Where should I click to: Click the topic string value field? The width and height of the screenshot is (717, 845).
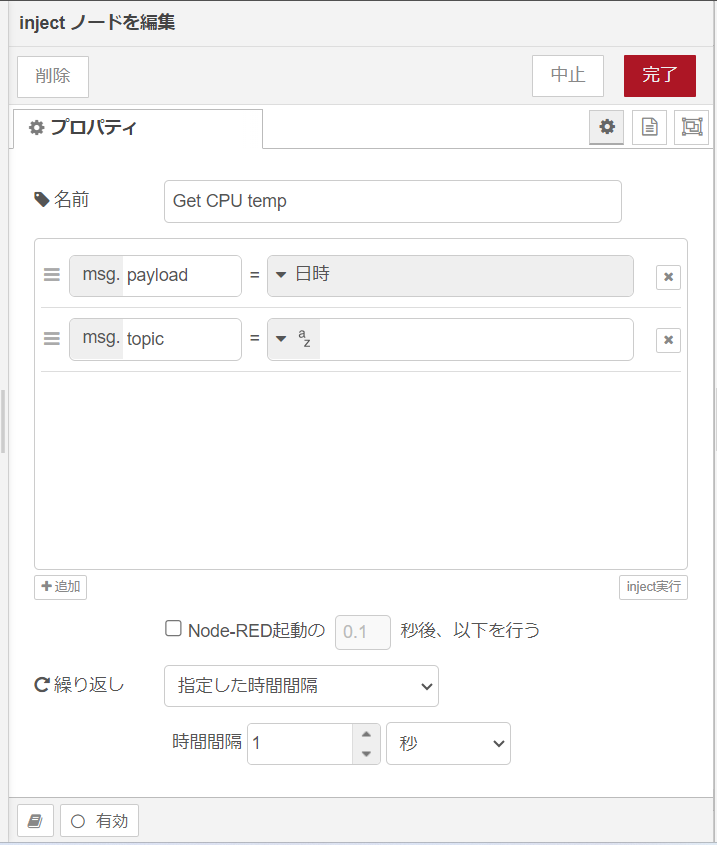(x=476, y=340)
